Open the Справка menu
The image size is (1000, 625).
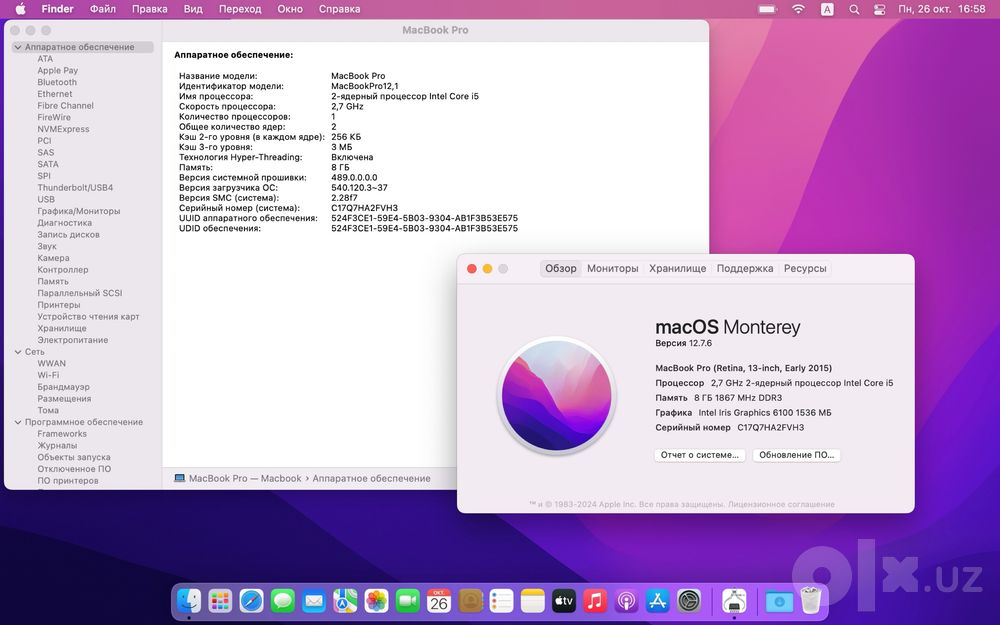point(339,9)
